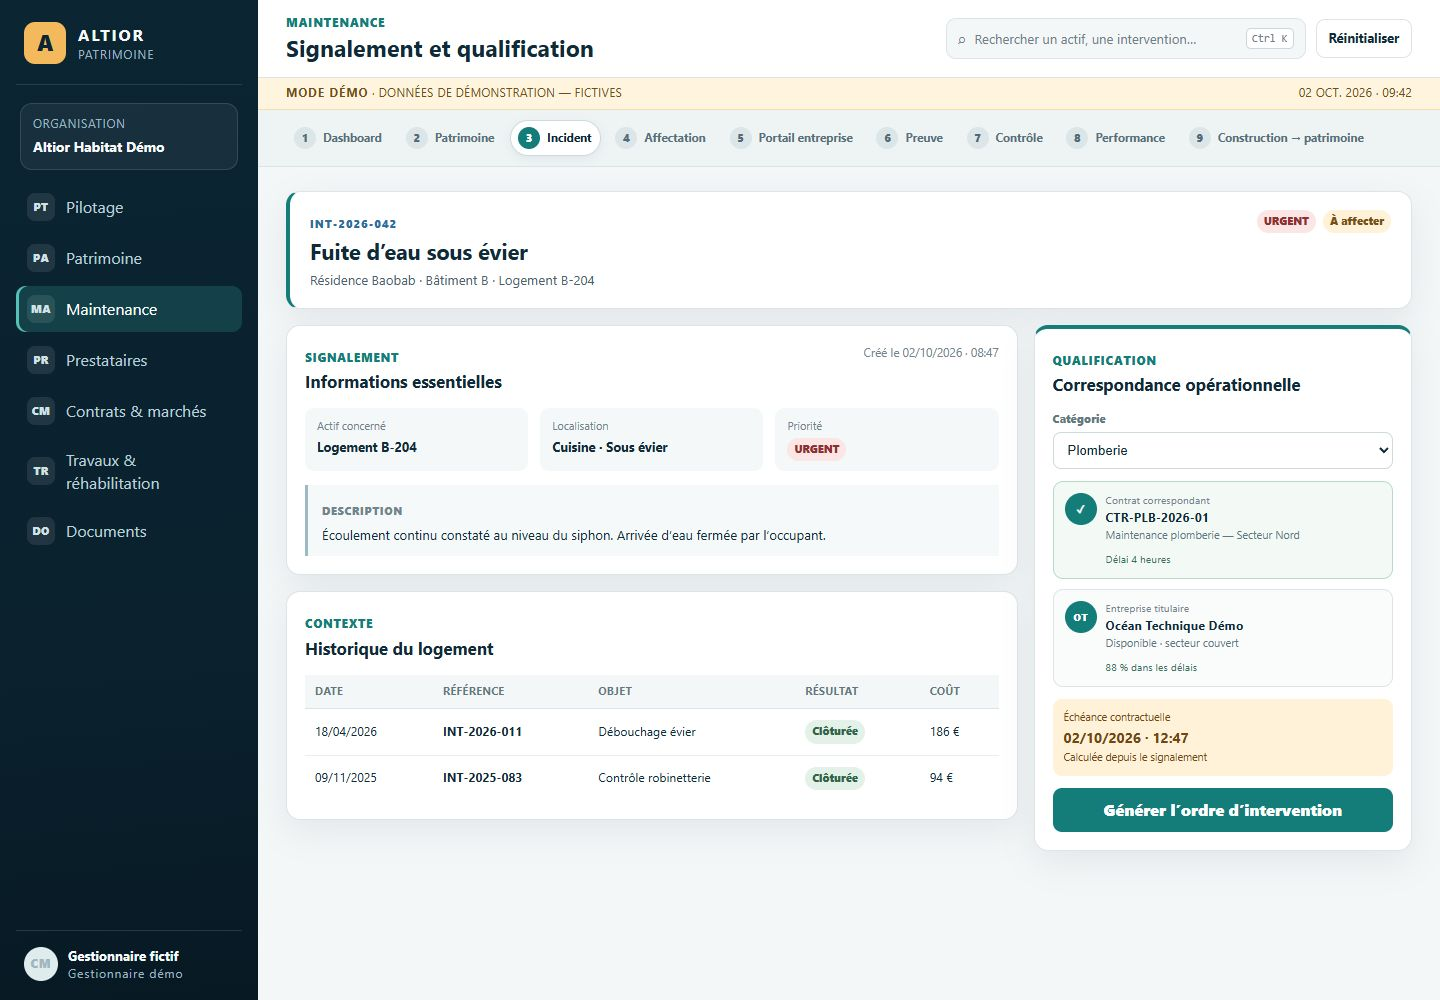The image size is (1440, 1000).
Task: Click the CM badge icon beside Contrats & marchés
Action: point(41,411)
